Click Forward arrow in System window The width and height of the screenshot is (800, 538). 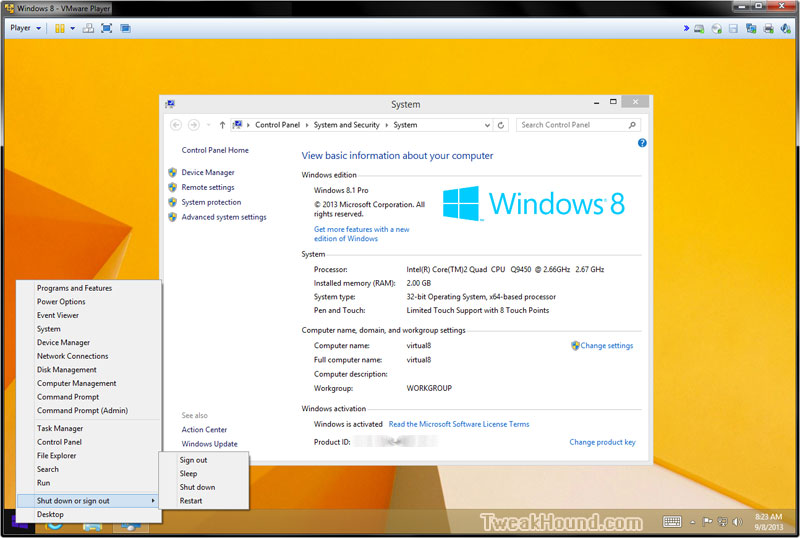194,125
